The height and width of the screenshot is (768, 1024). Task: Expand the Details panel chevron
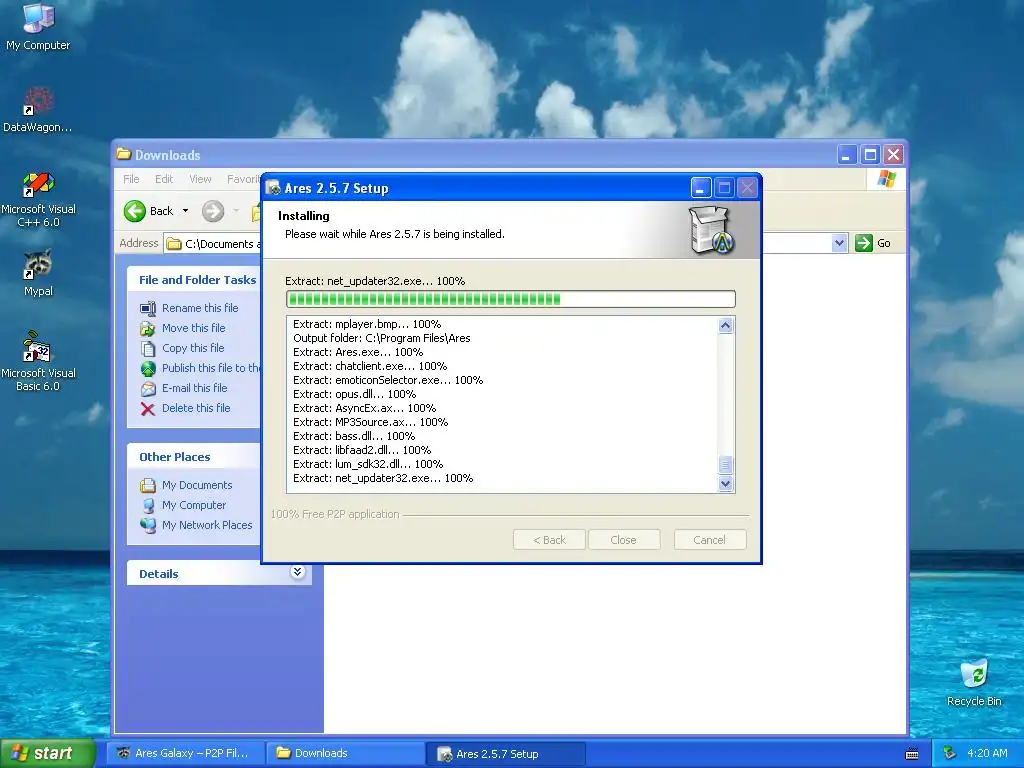point(297,572)
